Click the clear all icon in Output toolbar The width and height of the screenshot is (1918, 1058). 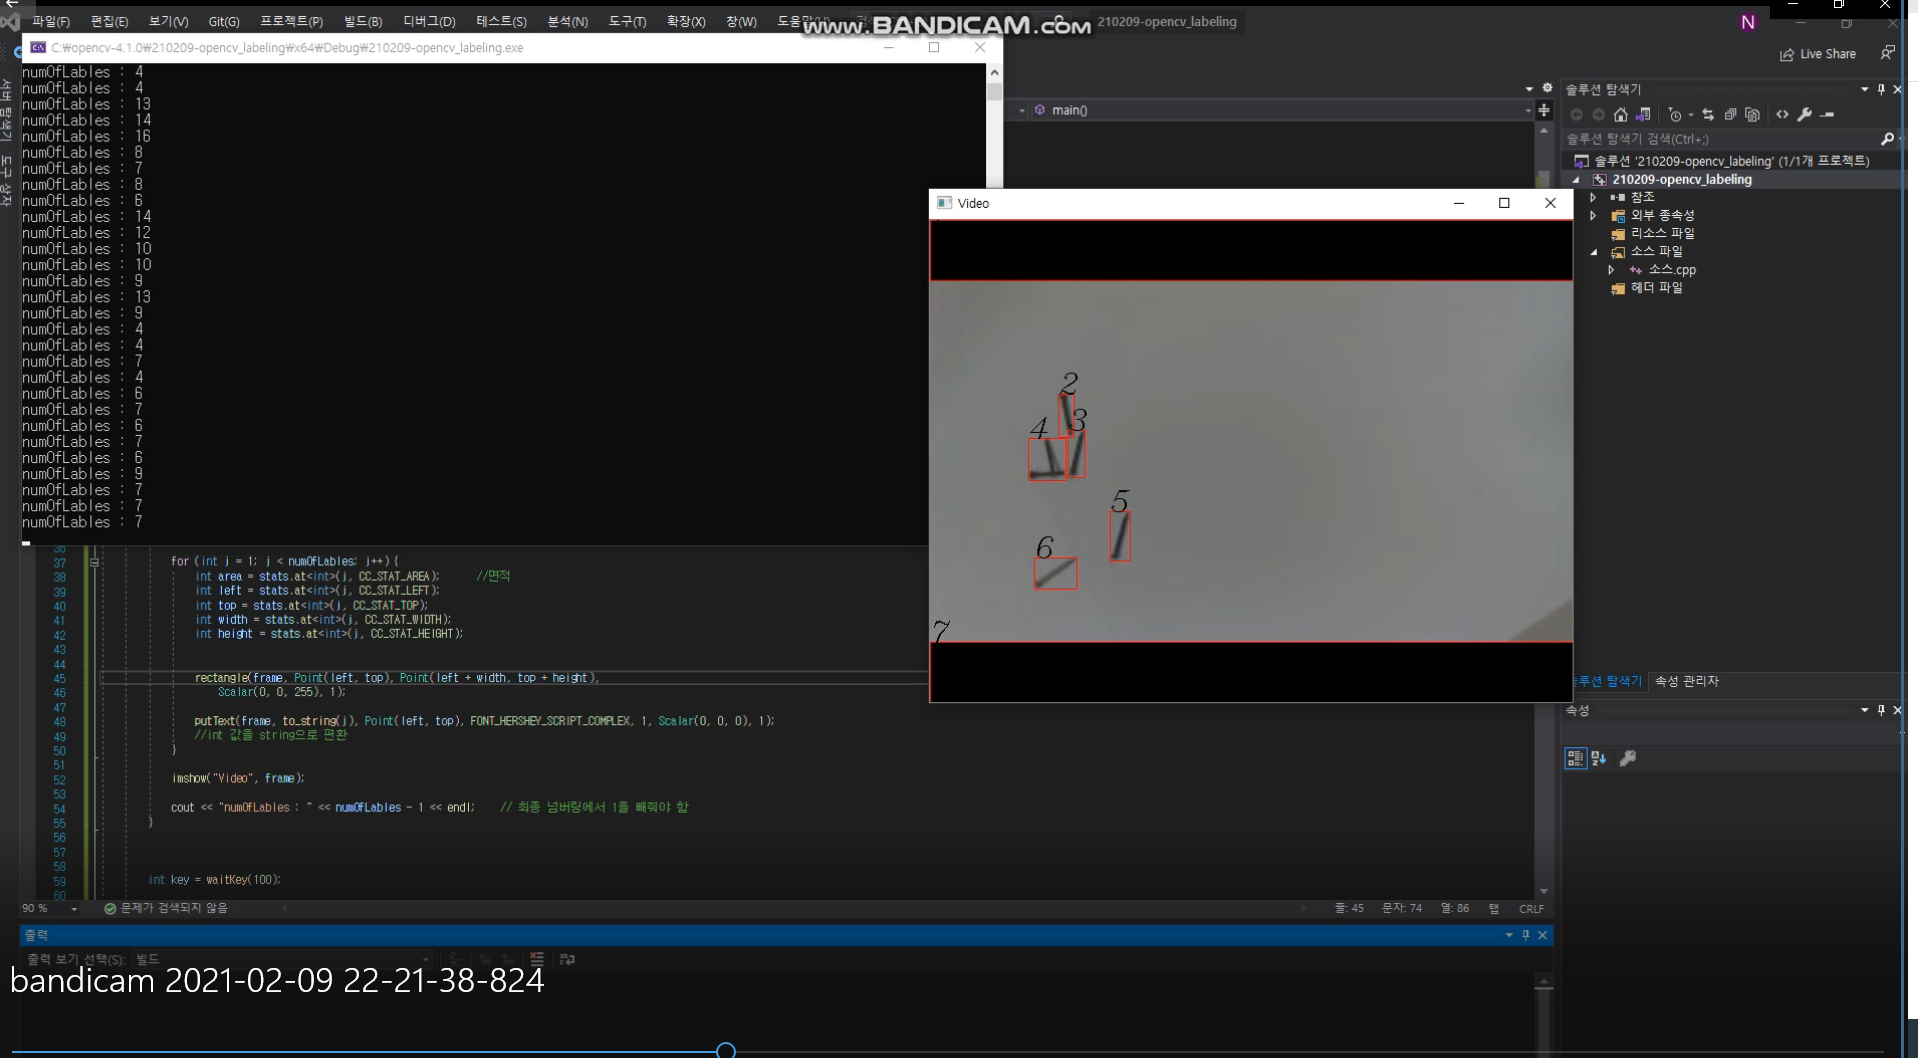pyautogui.click(x=537, y=959)
